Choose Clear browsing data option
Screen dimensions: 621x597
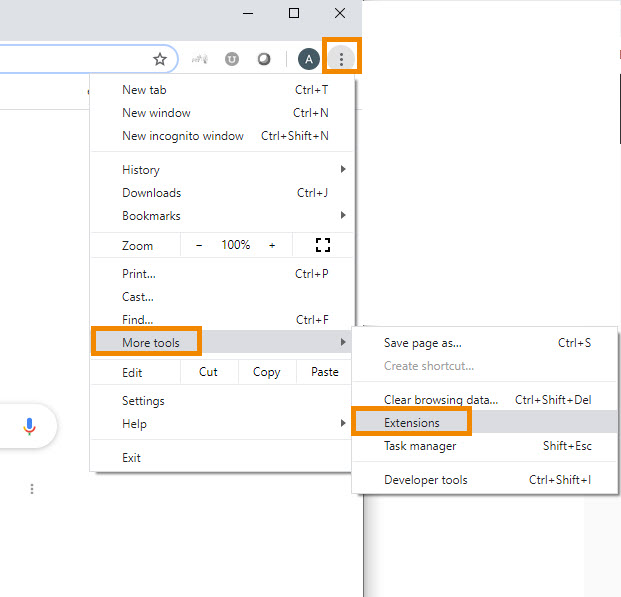coord(440,400)
